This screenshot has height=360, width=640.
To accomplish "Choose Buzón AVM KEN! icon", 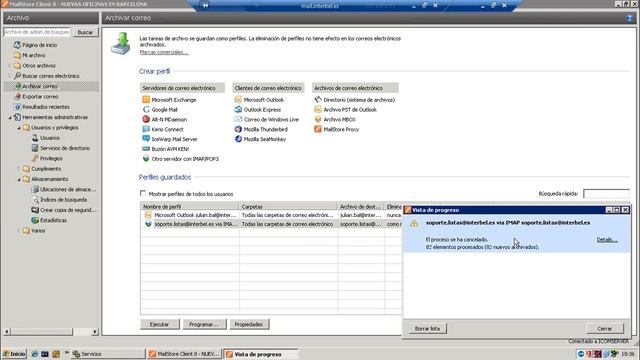I will 146,149.
